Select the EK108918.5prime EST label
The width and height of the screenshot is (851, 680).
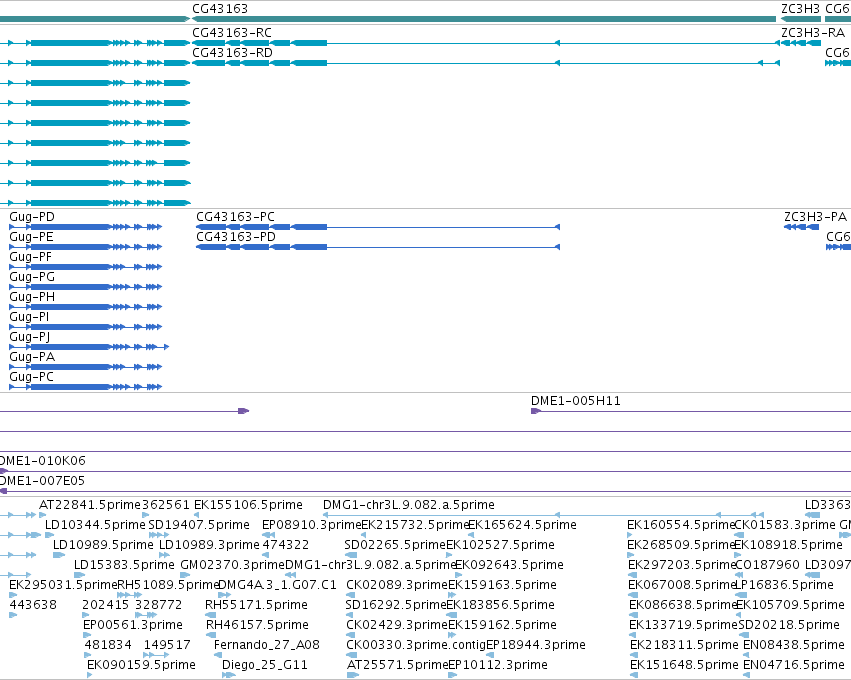click(788, 545)
